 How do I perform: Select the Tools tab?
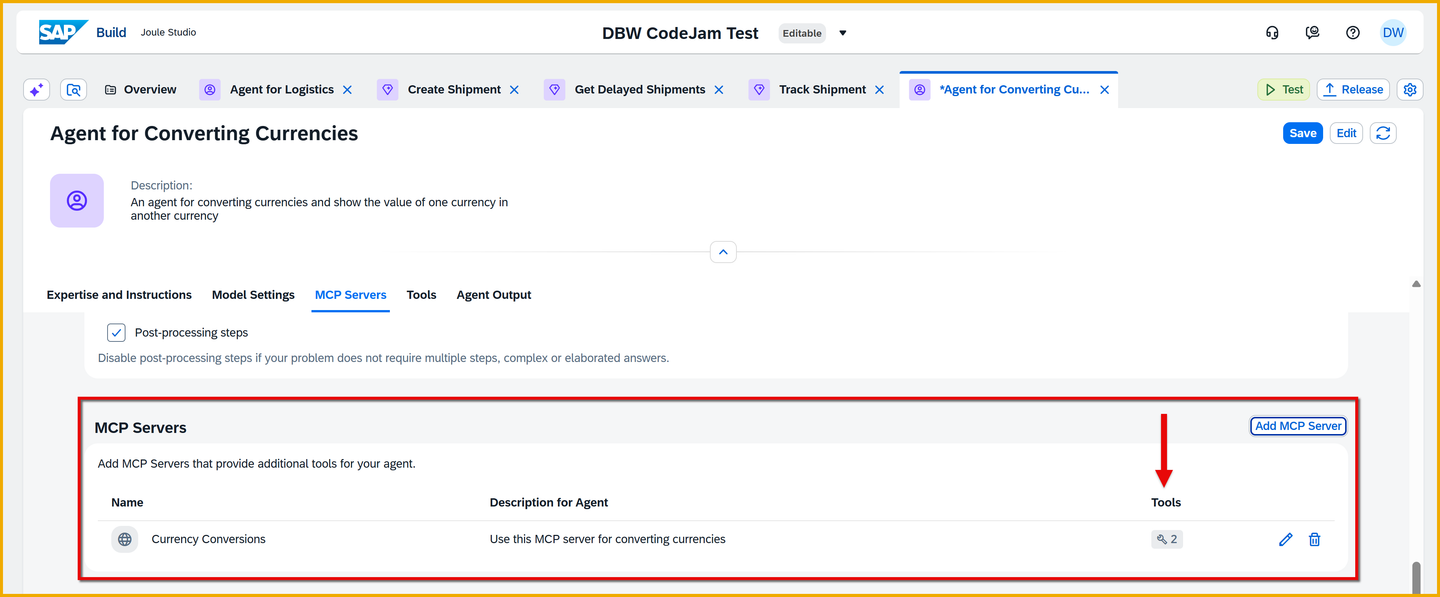click(x=421, y=295)
